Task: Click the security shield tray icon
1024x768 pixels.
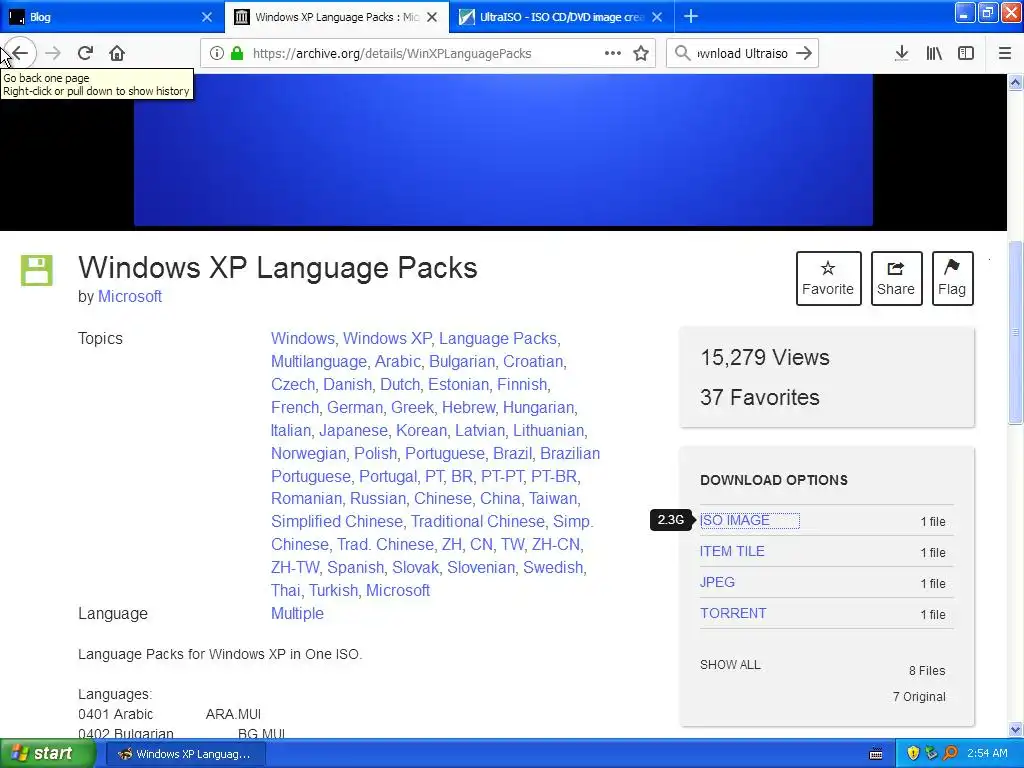Action: click(x=913, y=754)
